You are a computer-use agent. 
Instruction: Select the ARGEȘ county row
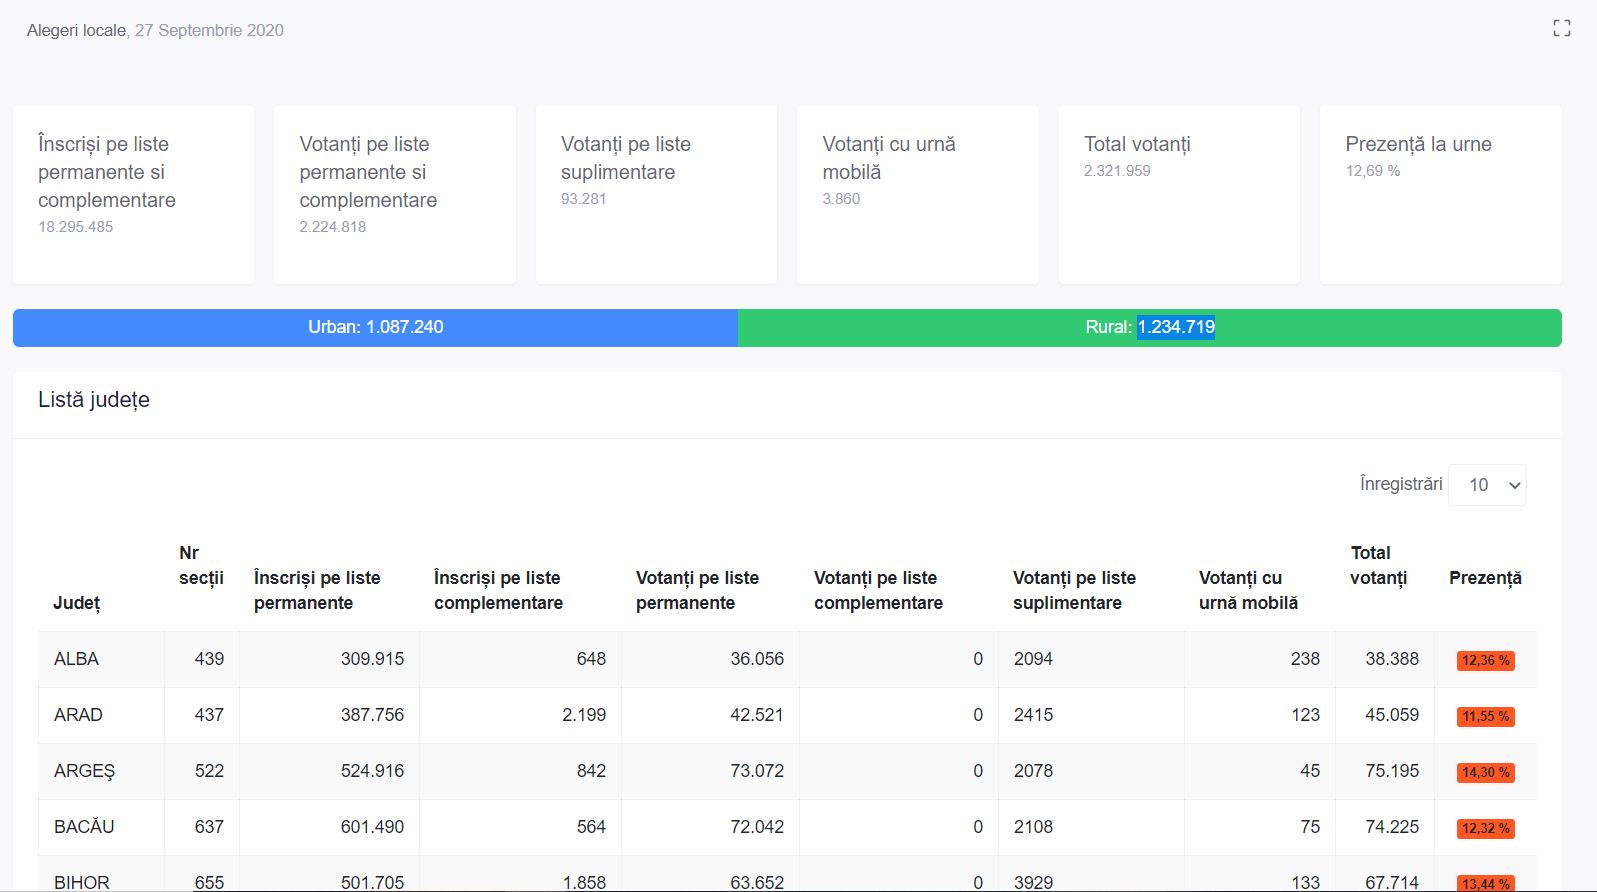coord(85,771)
